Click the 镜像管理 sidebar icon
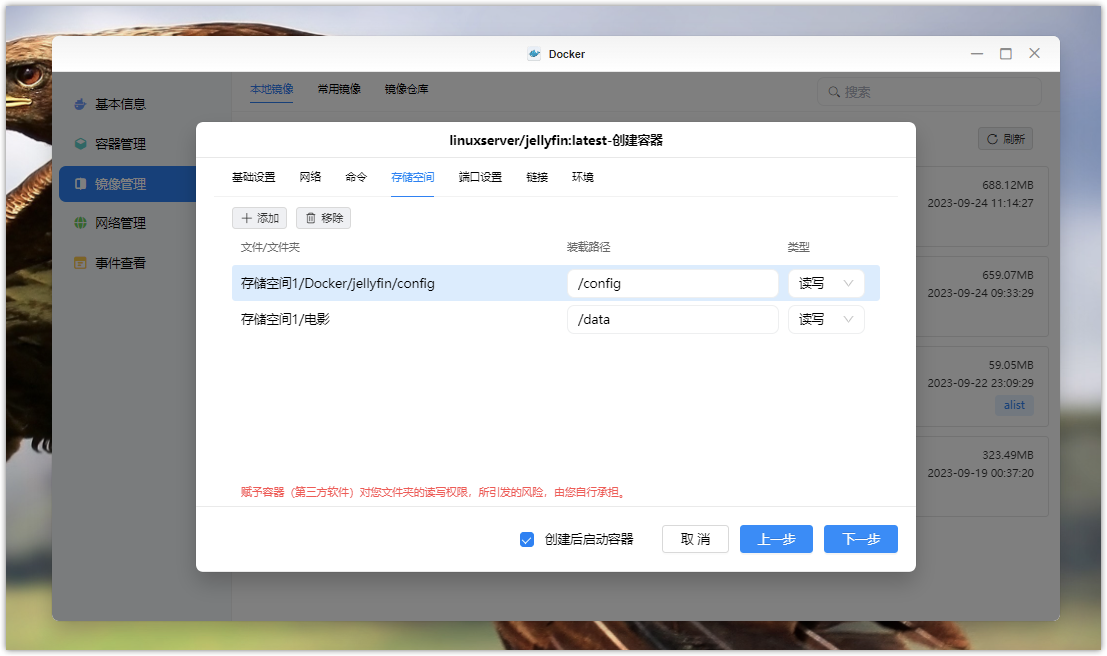Image resolution: width=1107 pixels, height=656 pixels. [x=80, y=184]
